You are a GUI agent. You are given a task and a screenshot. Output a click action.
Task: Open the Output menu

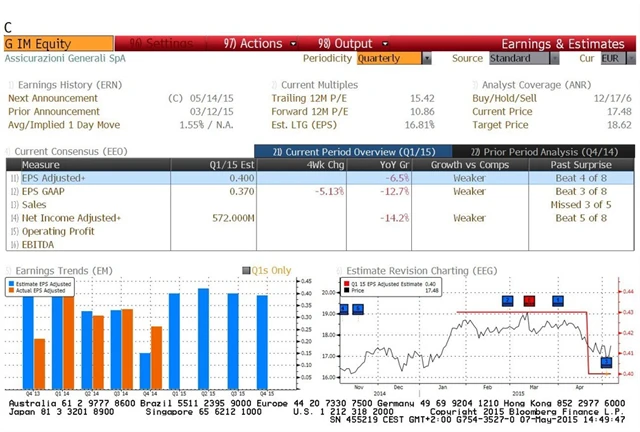coord(345,44)
